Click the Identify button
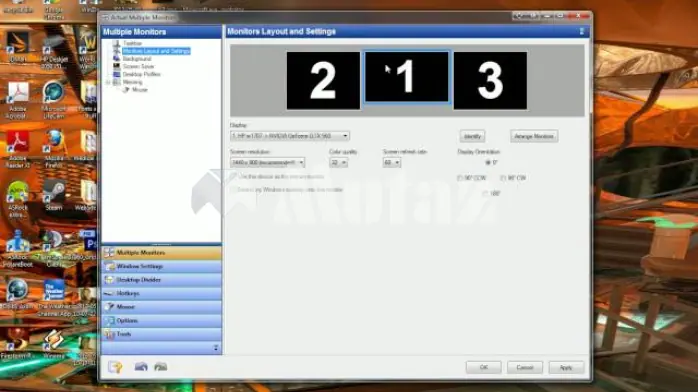This screenshot has width=698, height=392. [x=472, y=136]
